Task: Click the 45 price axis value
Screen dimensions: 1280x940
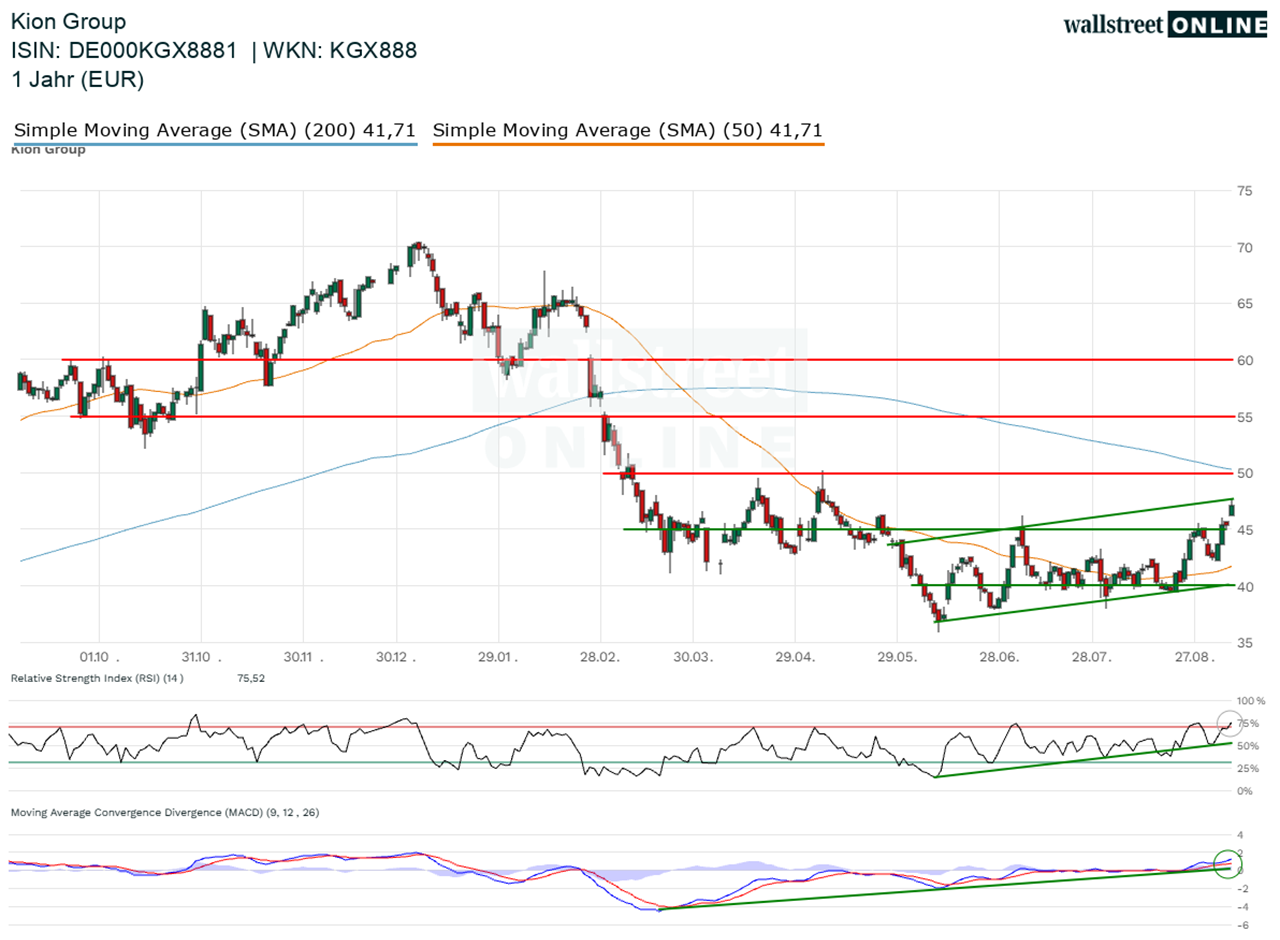Action: 1245,530
